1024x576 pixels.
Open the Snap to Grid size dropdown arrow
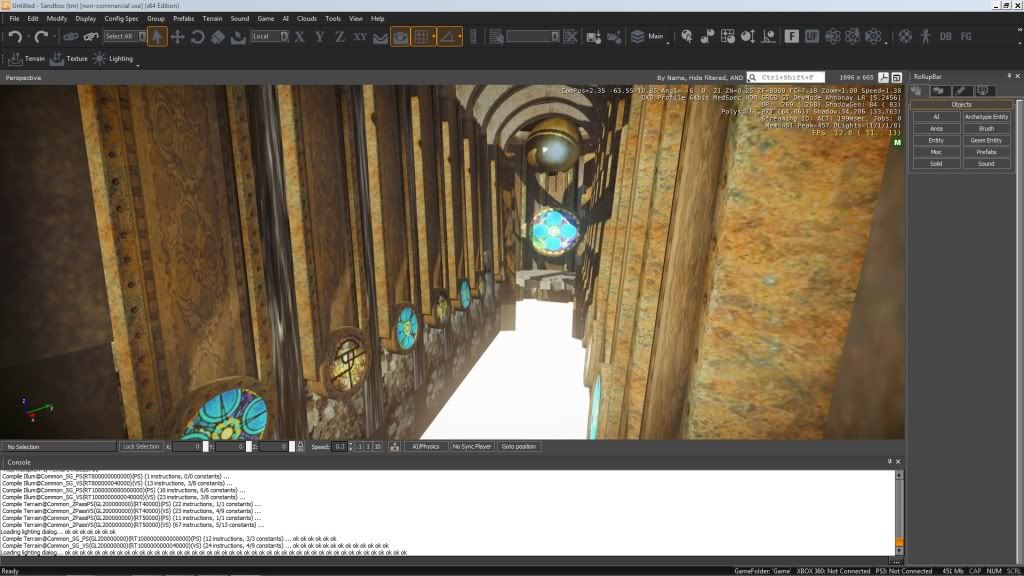pos(434,37)
